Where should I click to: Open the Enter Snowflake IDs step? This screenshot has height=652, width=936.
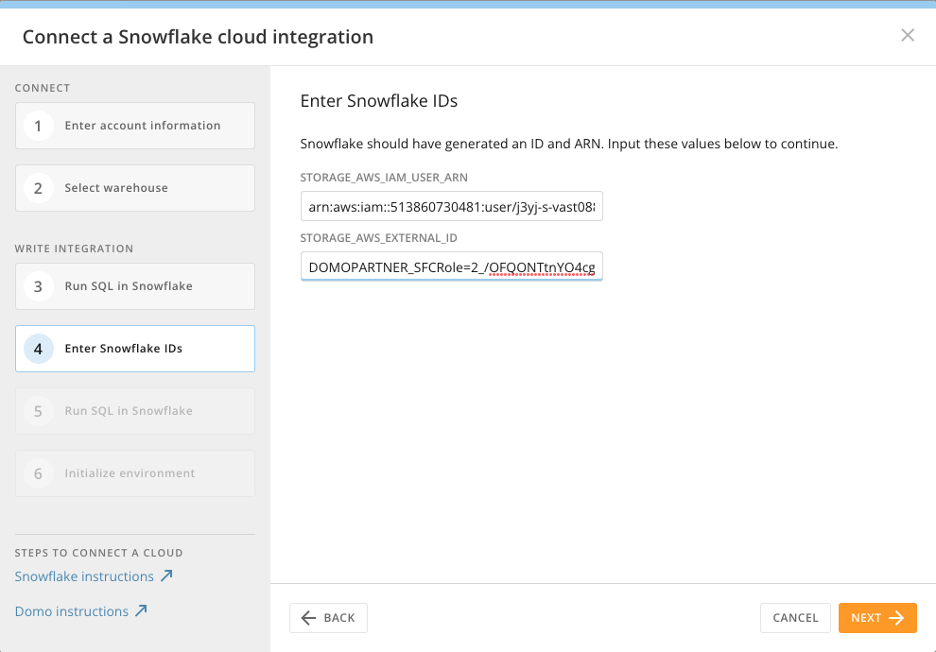pos(123,349)
